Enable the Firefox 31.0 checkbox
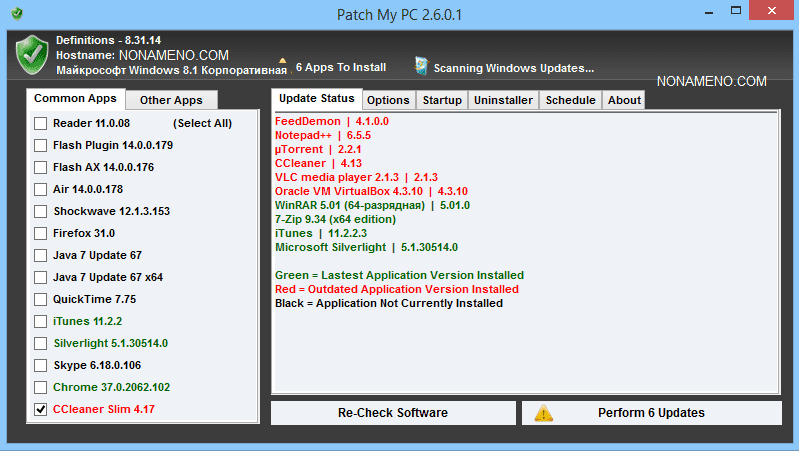Viewport: 799px width, 451px height. click(40, 233)
